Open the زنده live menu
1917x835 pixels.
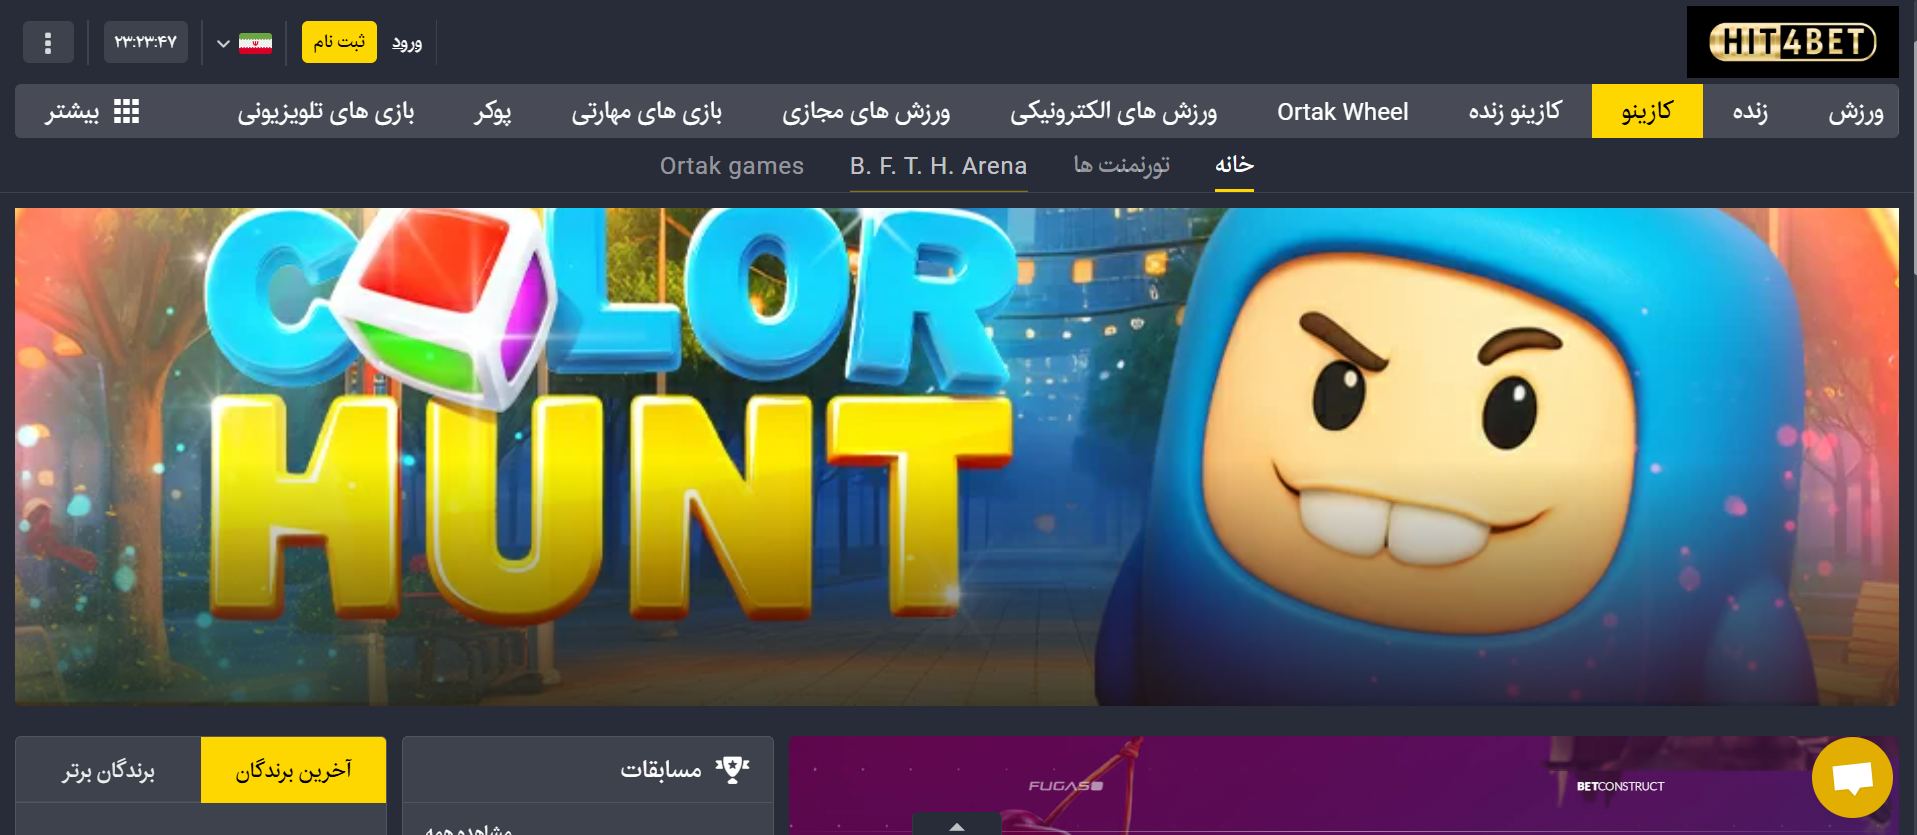click(1750, 111)
